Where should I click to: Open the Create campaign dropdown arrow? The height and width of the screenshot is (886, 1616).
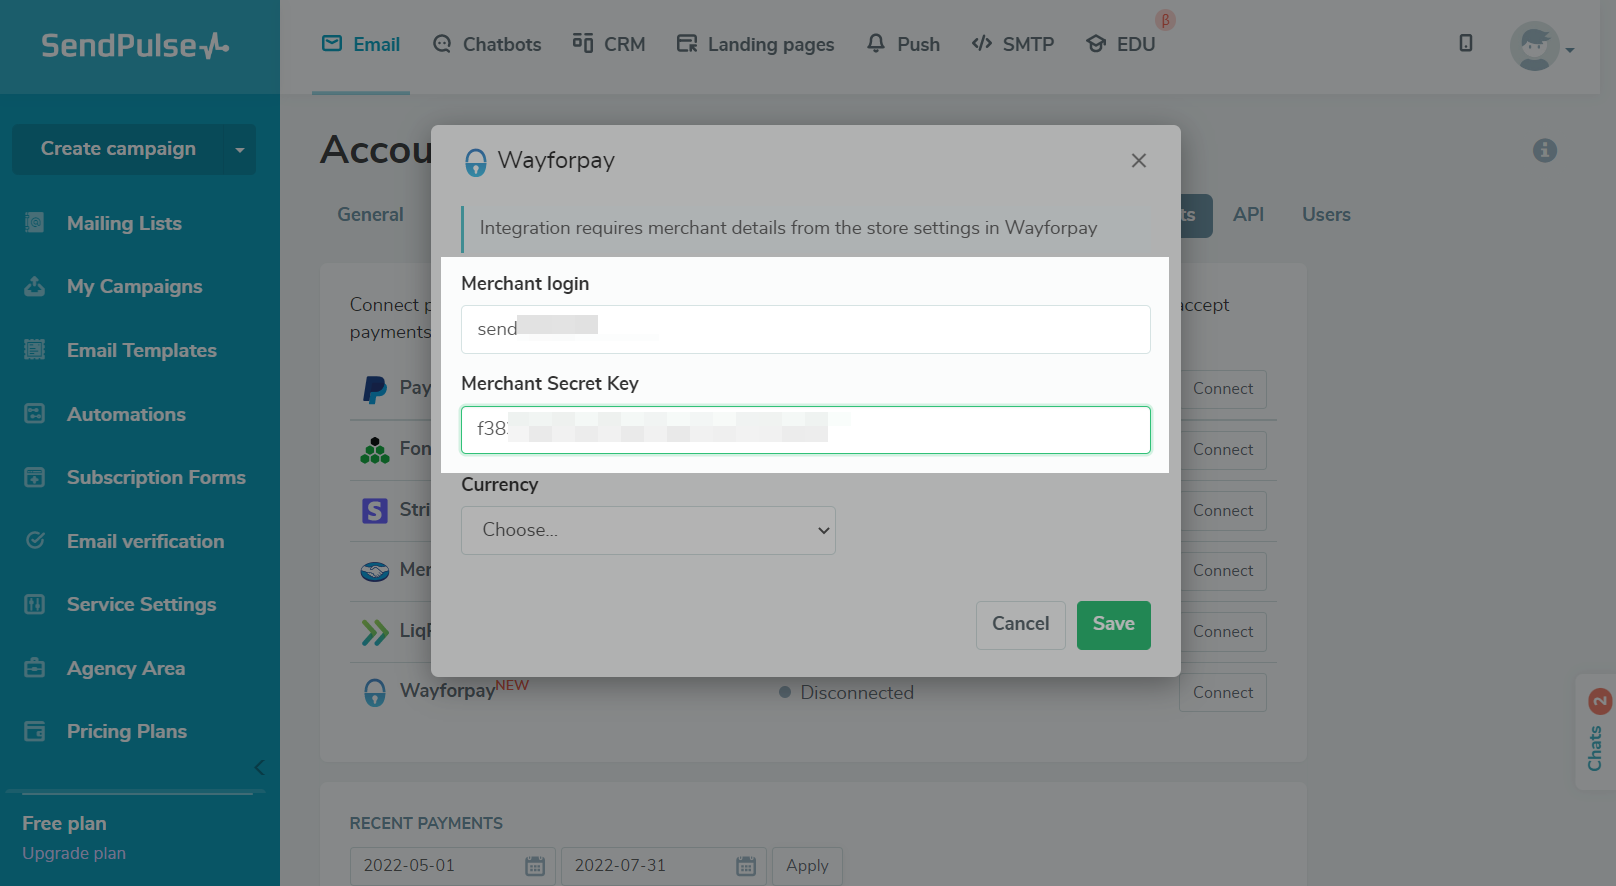[x=240, y=150]
